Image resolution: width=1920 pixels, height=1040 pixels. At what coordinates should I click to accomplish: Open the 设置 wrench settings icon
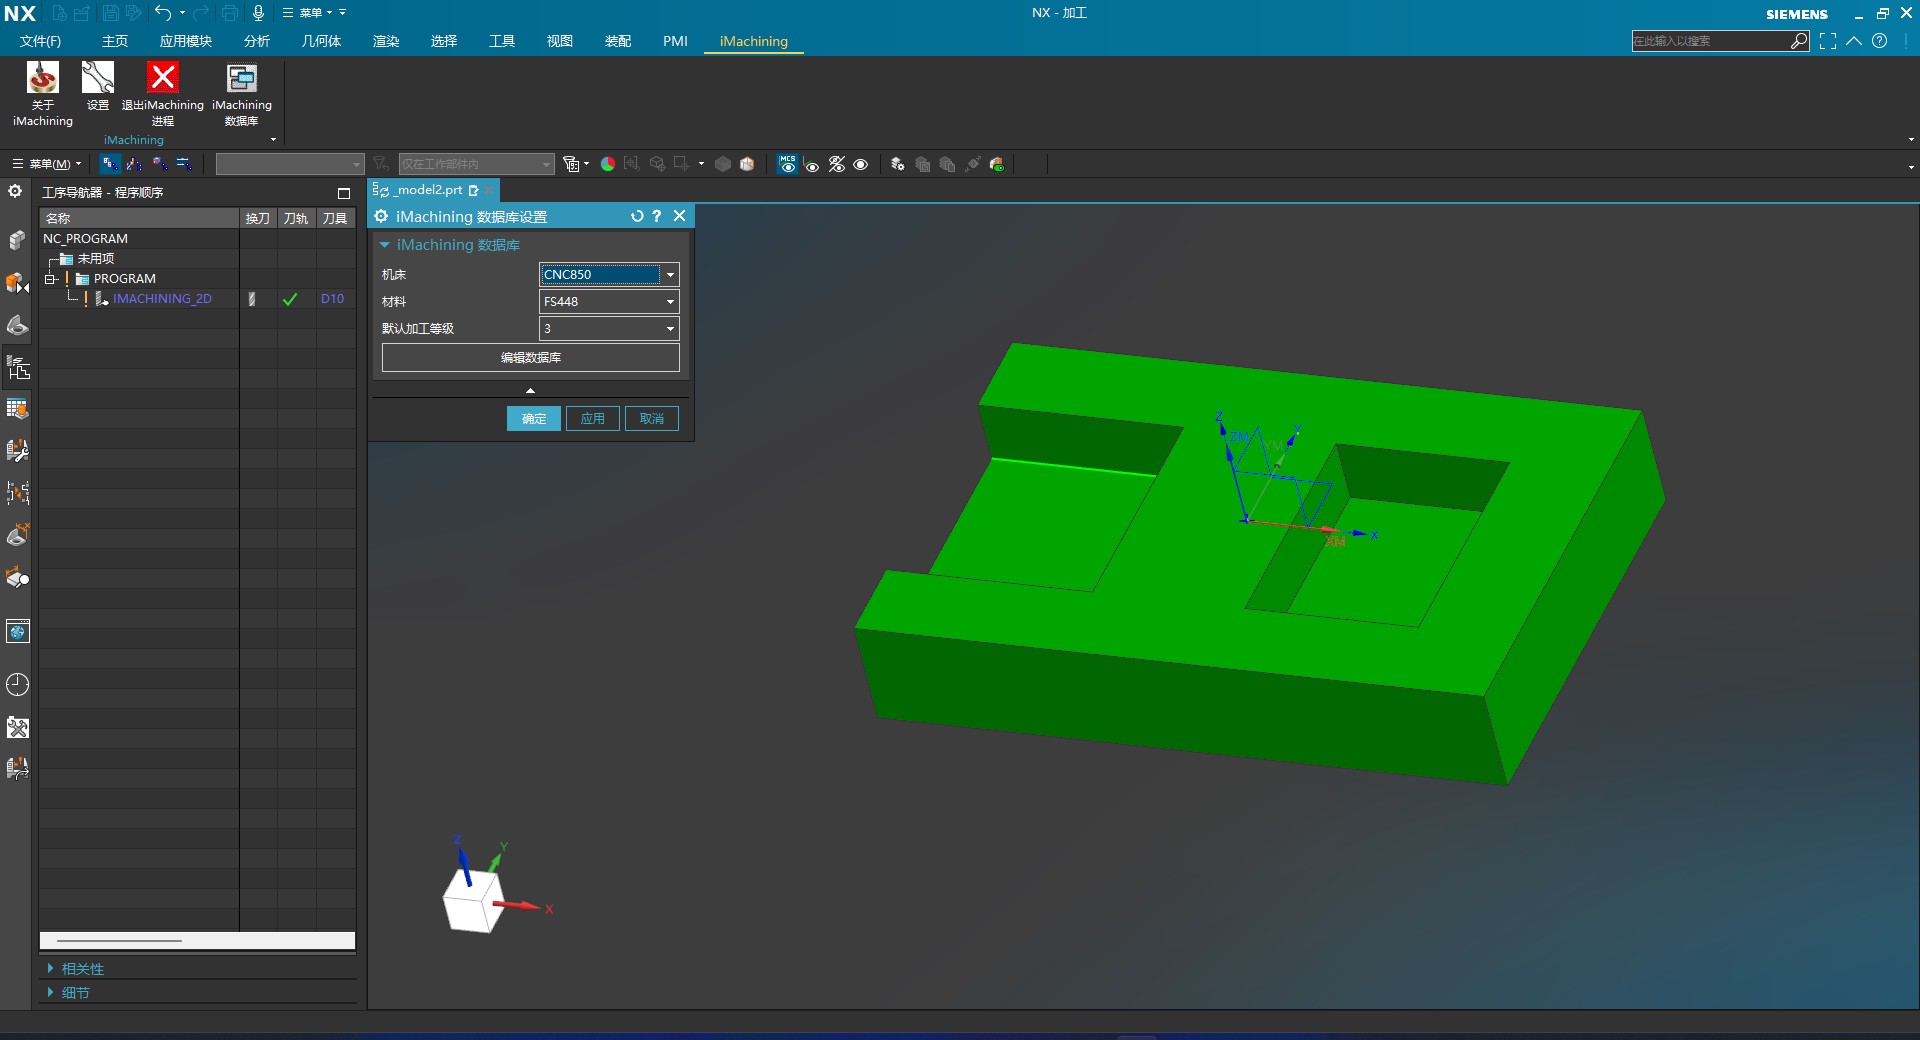tap(98, 86)
